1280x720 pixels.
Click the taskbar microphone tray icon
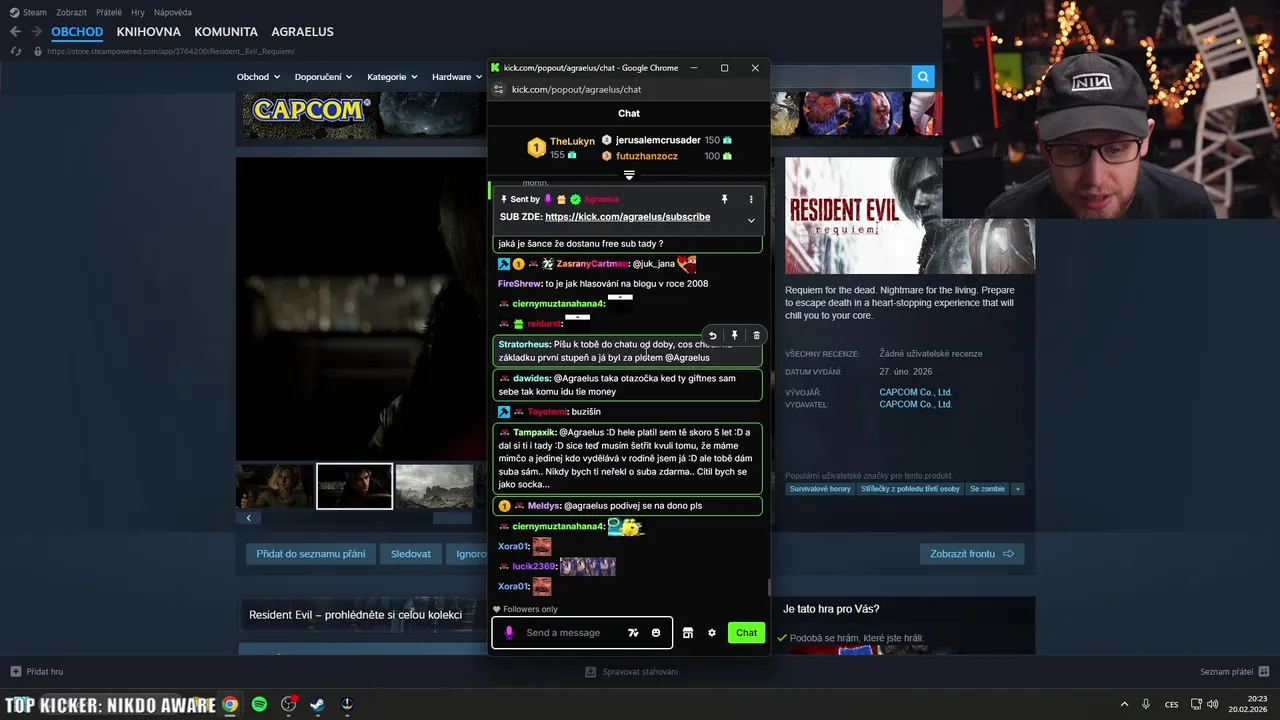point(1146,704)
